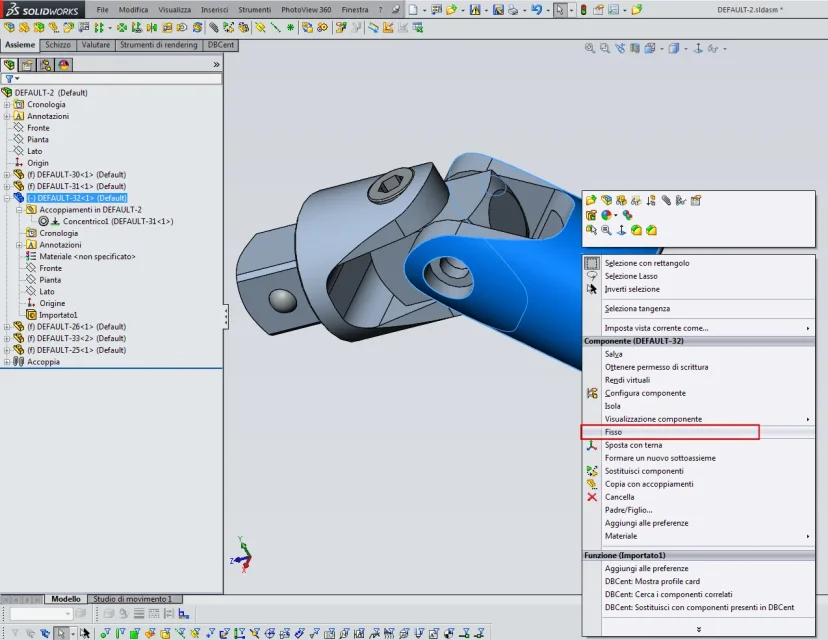Click the Print icon in top toolbar
828x640 pixels.
pos(513,10)
